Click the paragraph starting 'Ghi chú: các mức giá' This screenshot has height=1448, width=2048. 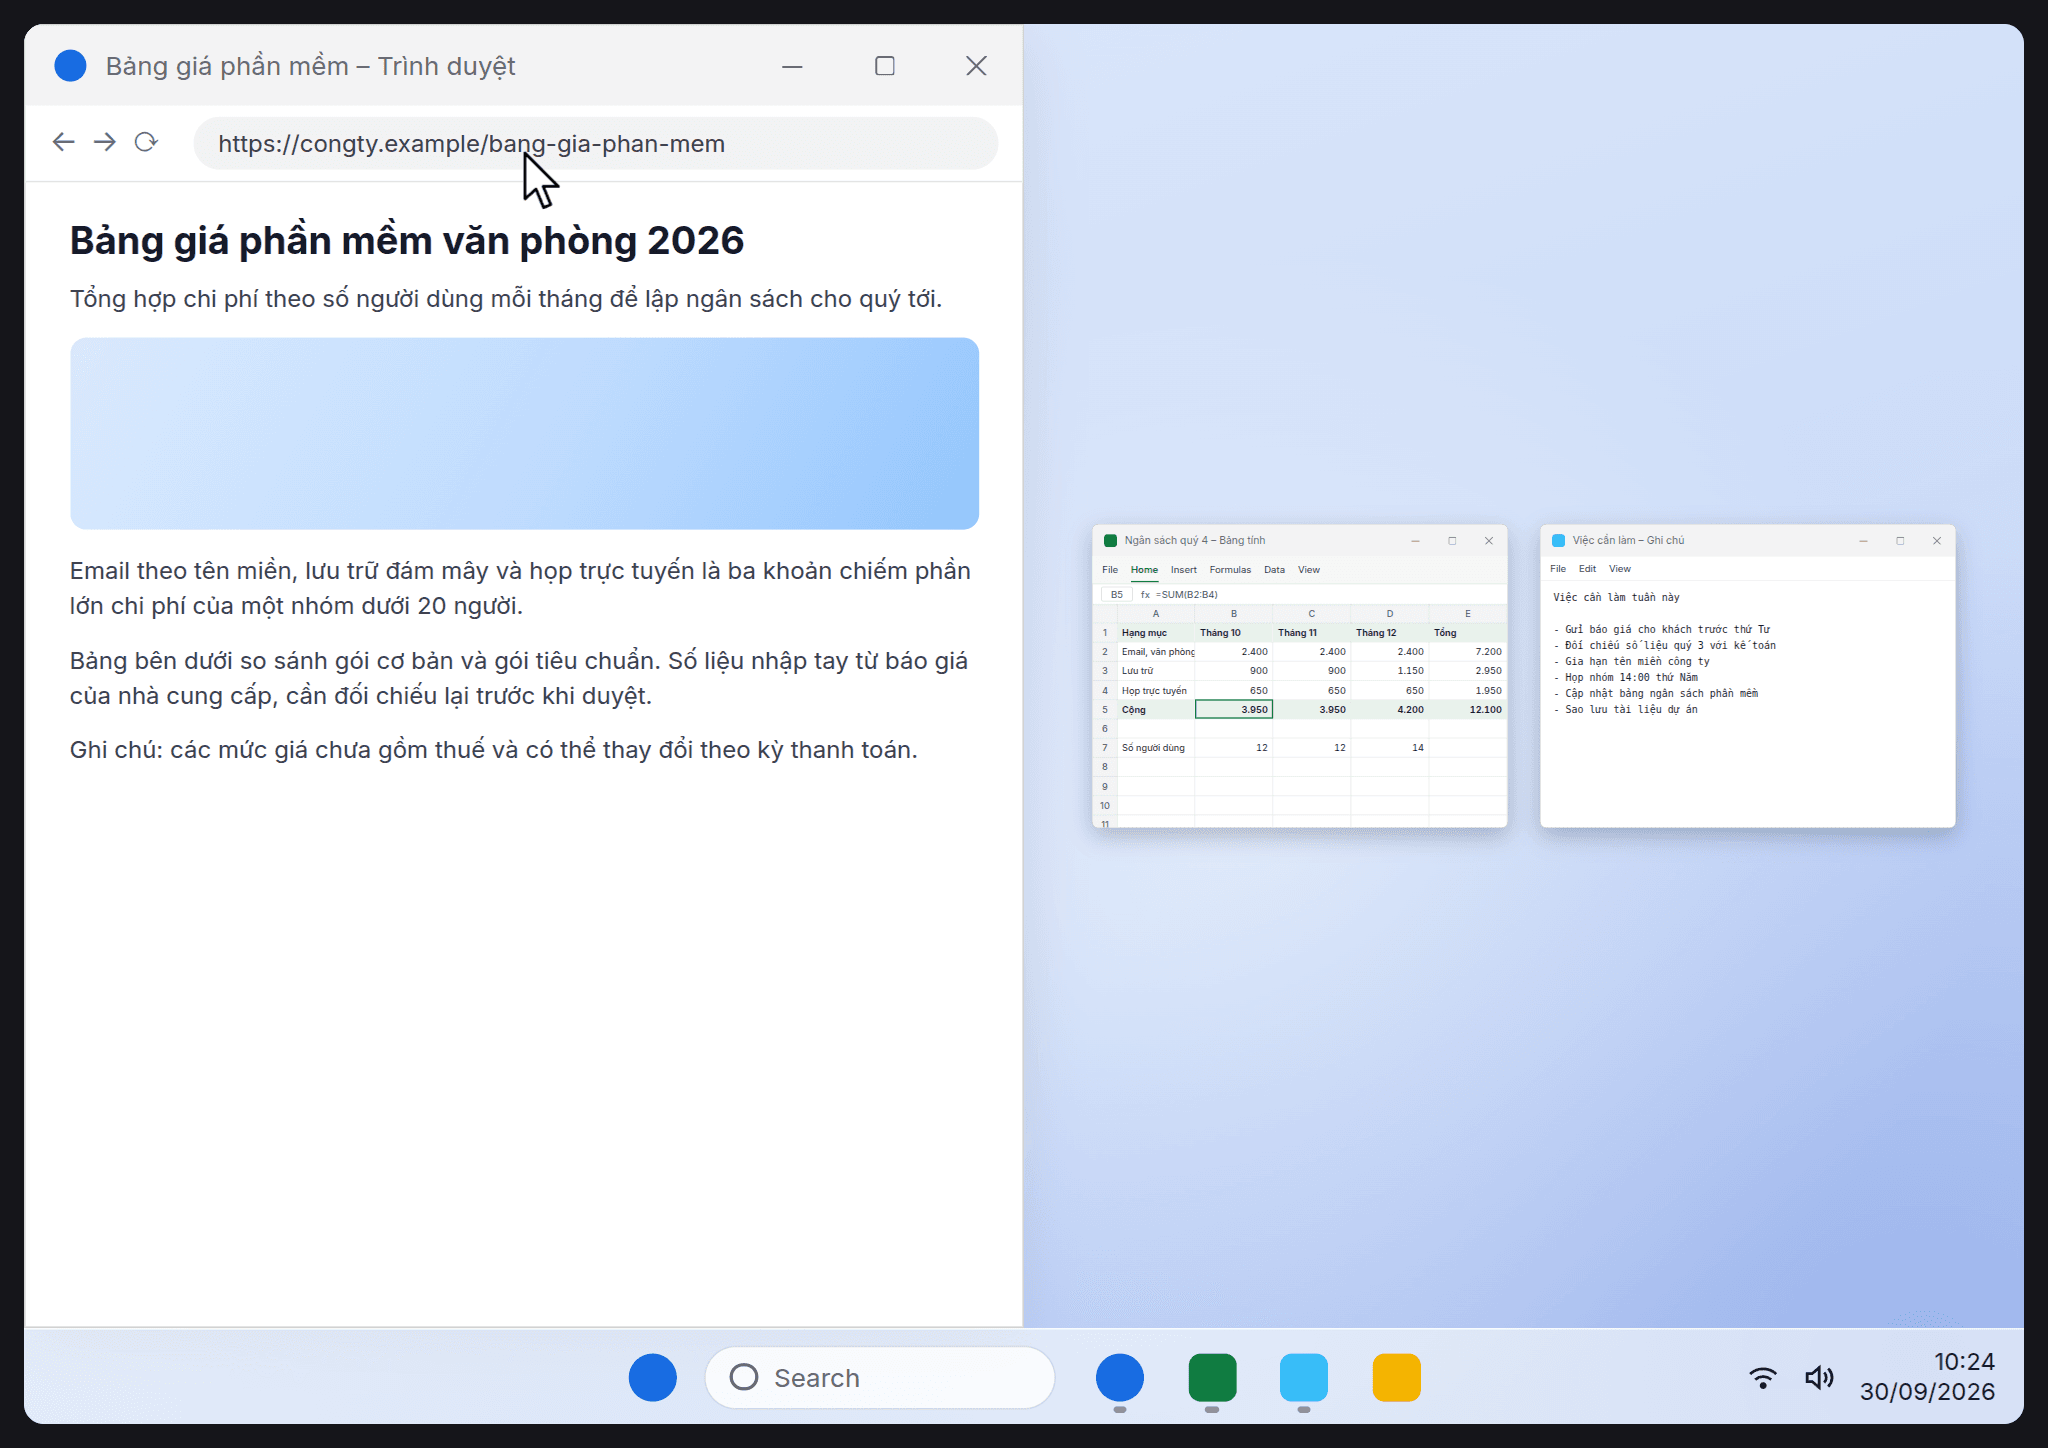coord(494,750)
